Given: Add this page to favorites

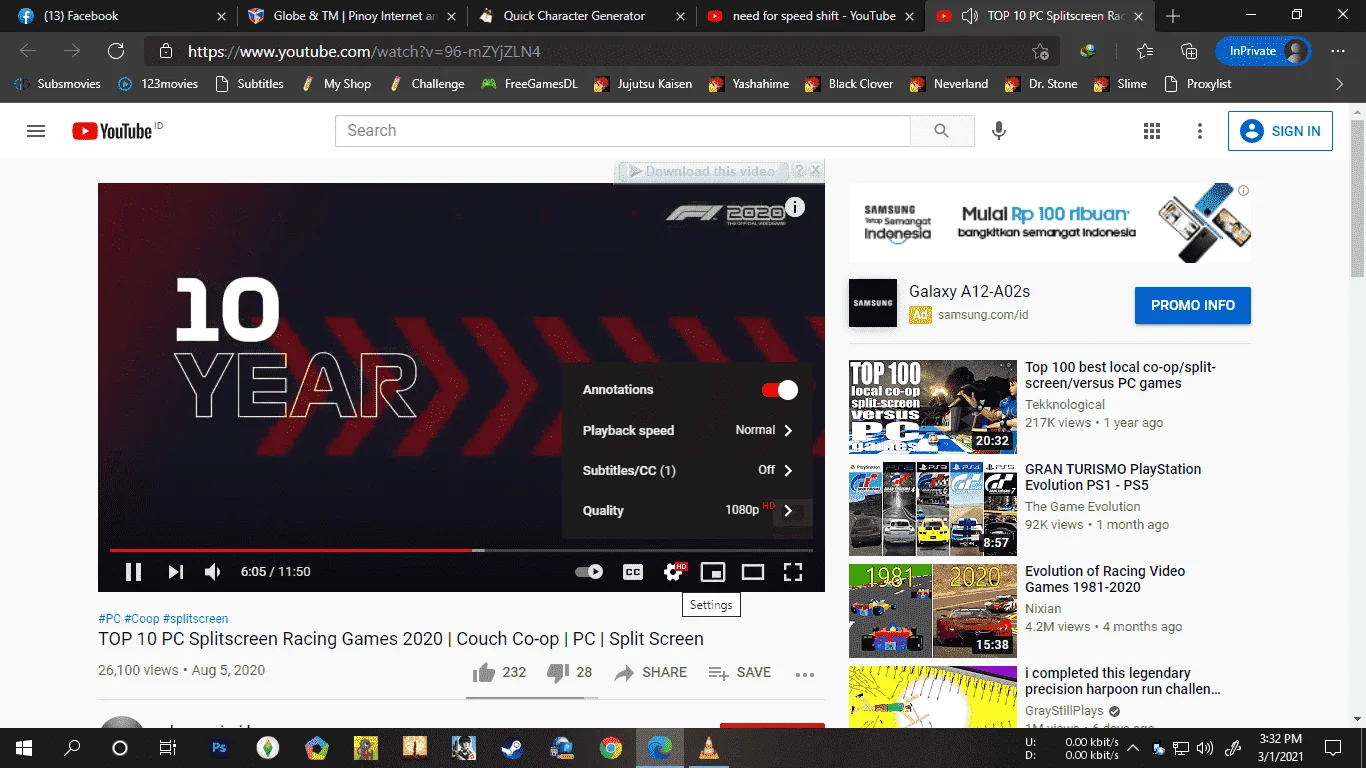Looking at the screenshot, I should tap(1040, 52).
